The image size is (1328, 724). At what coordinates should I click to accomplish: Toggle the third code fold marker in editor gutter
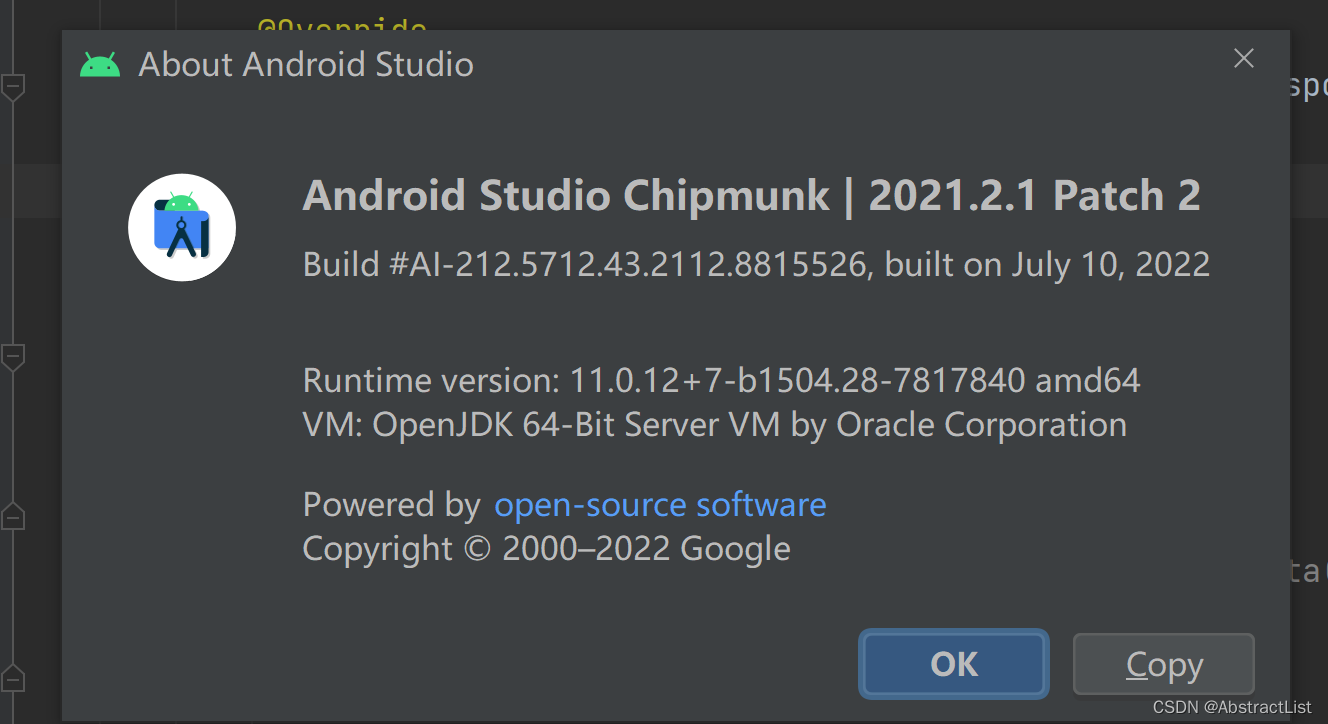click(x=12, y=517)
